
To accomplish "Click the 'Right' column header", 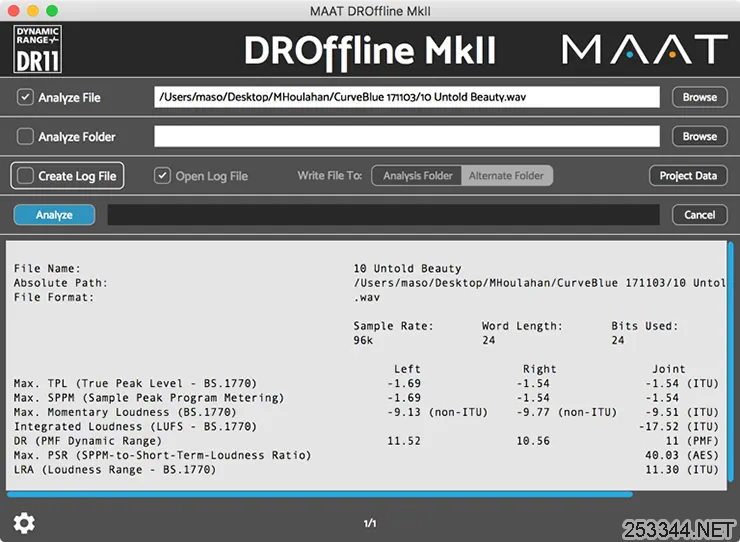I will pyautogui.click(x=539, y=369).
